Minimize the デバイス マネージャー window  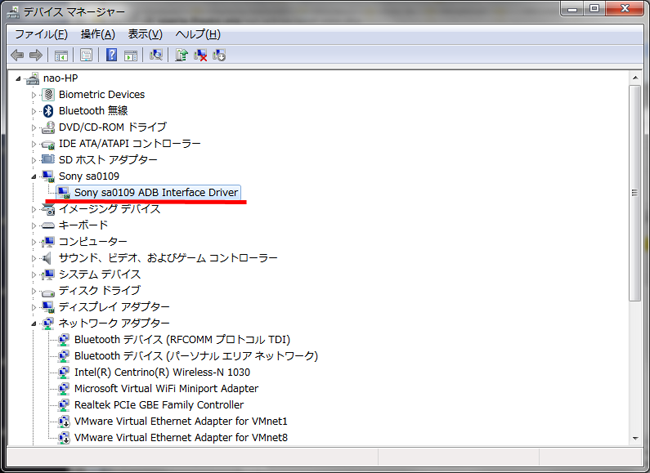click(x=572, y=8)
